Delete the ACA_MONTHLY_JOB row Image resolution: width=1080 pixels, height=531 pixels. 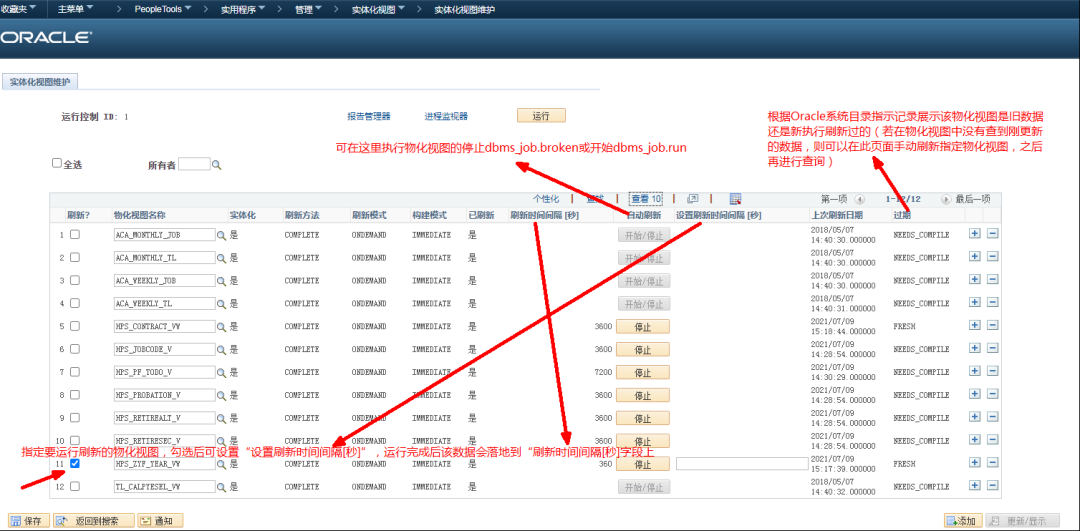(993, 234)
